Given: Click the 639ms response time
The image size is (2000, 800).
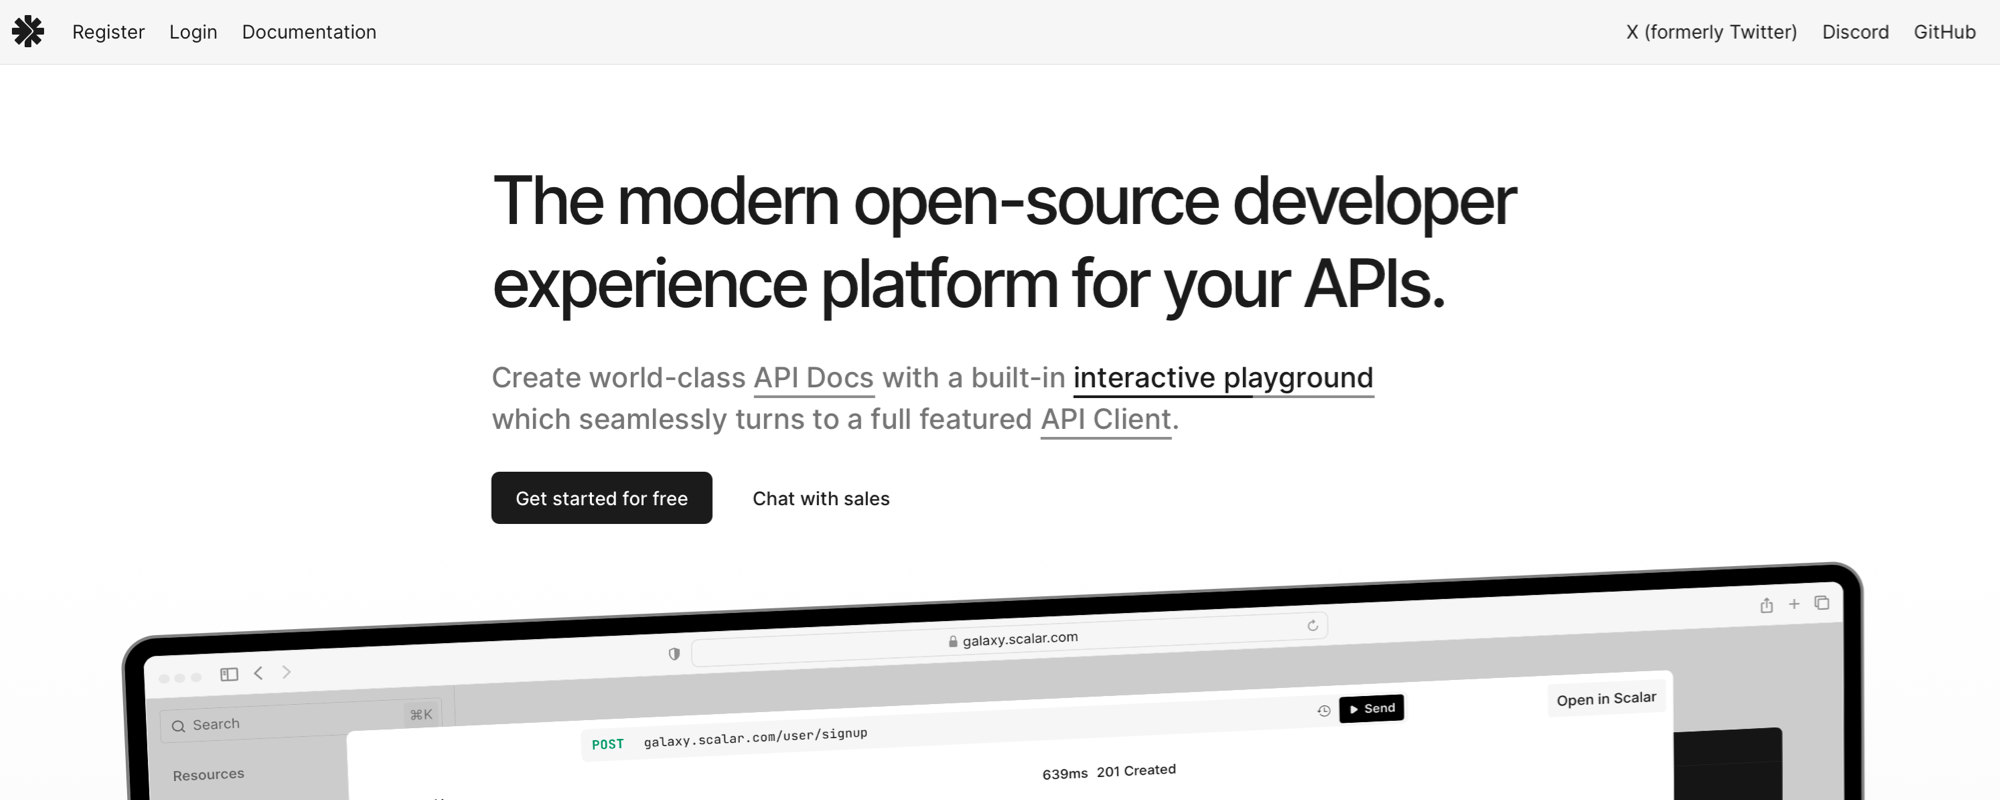Looking at the screenshot, I should point(1064,774).
